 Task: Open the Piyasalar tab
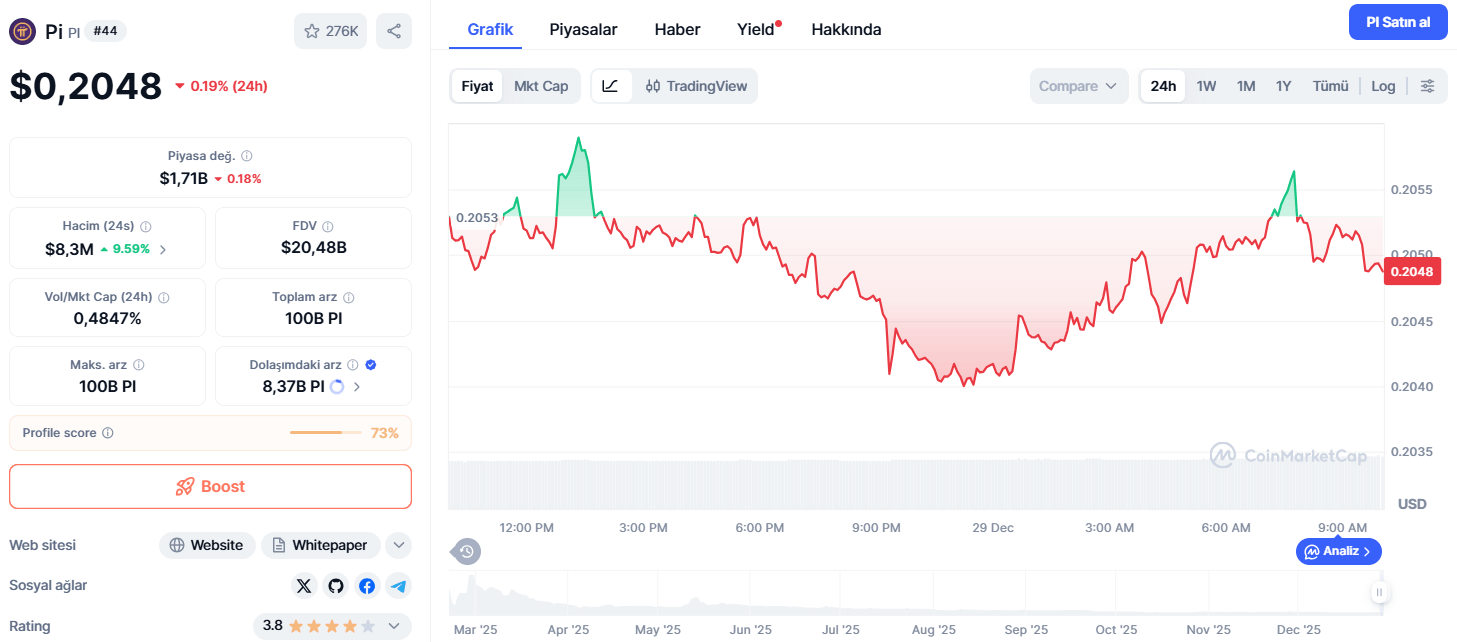tap(584, 29)
